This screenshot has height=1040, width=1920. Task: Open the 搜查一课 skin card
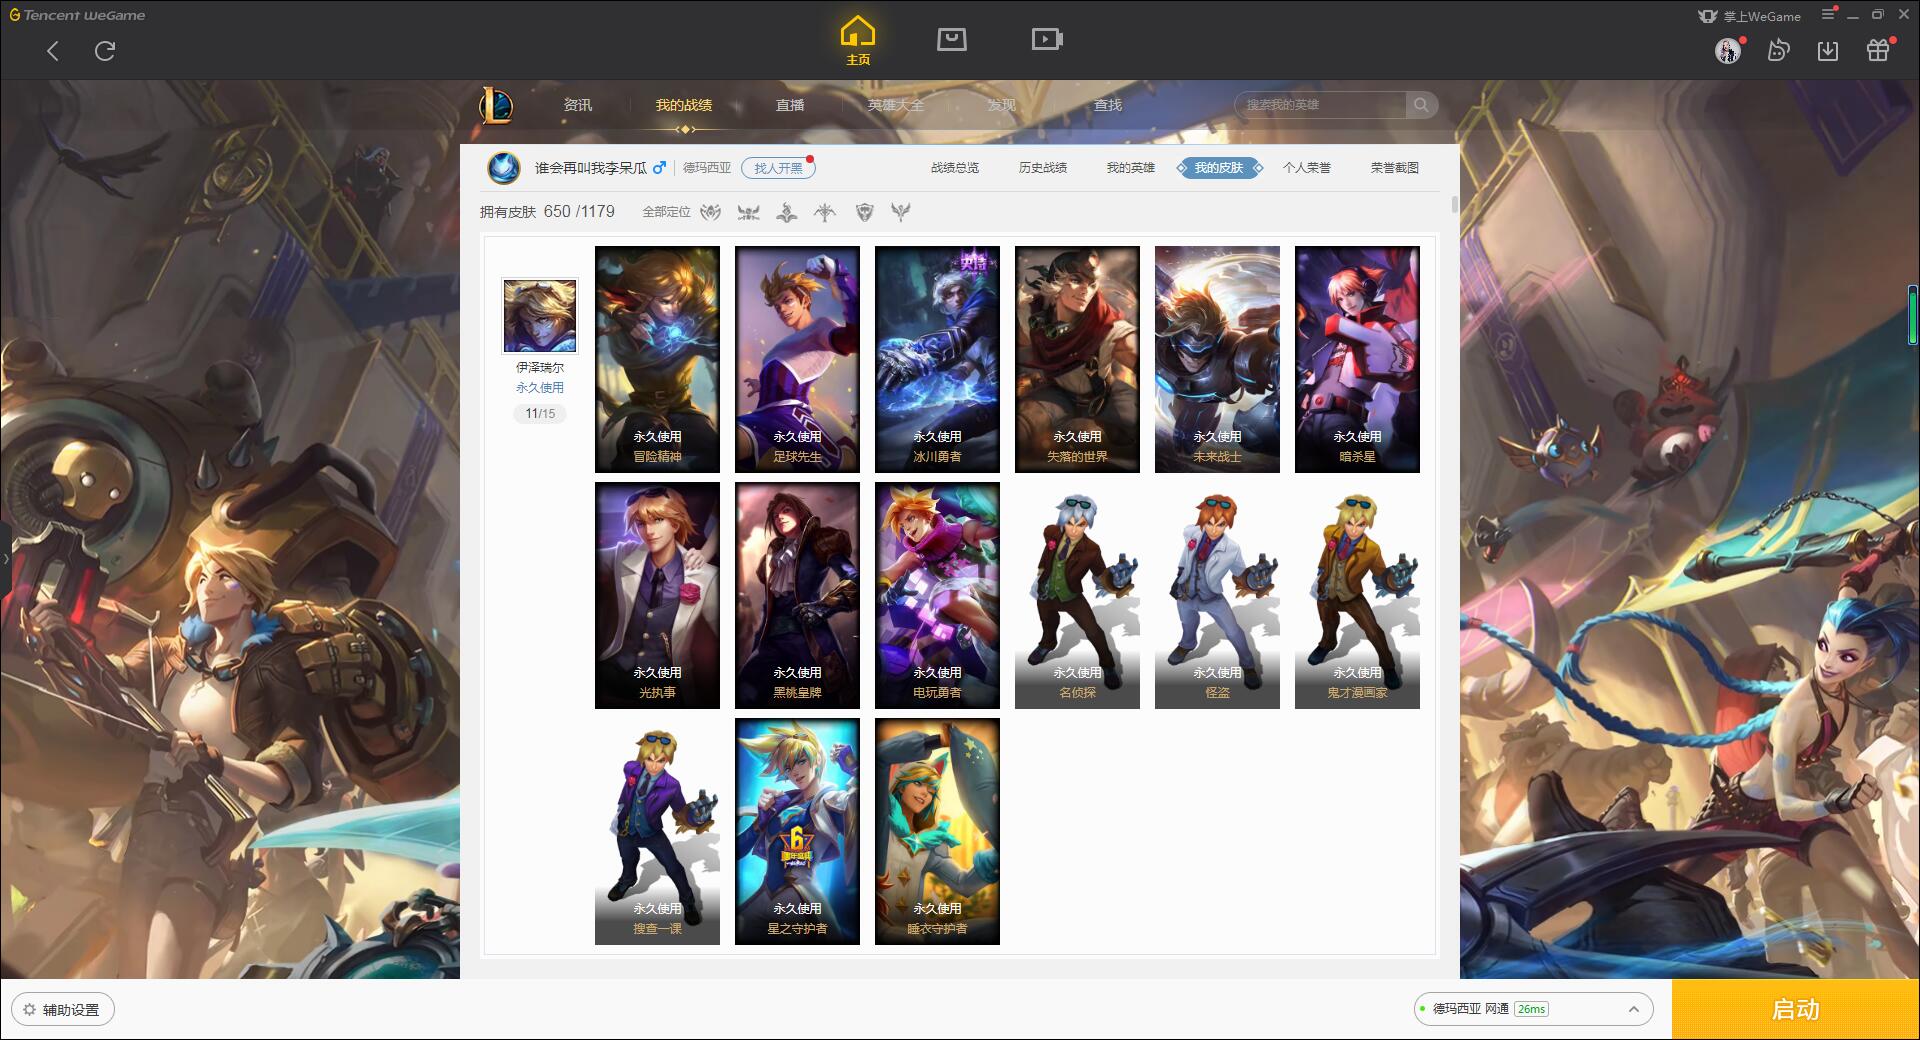point(657,832)
